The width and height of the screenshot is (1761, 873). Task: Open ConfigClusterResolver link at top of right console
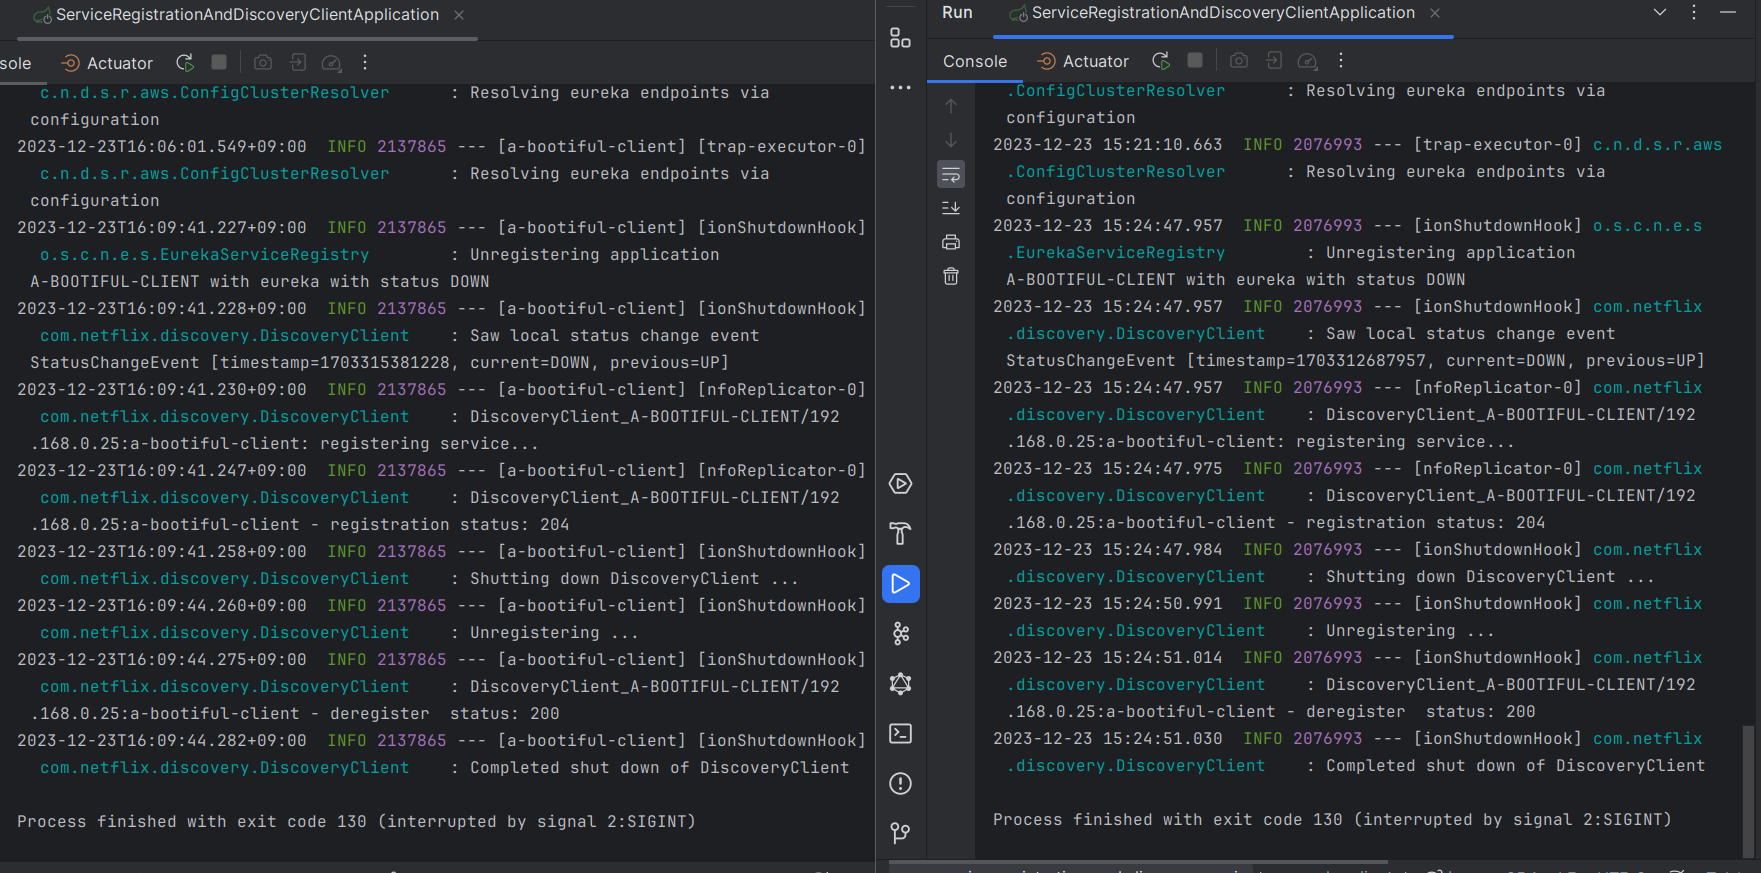coord(1115,91)
